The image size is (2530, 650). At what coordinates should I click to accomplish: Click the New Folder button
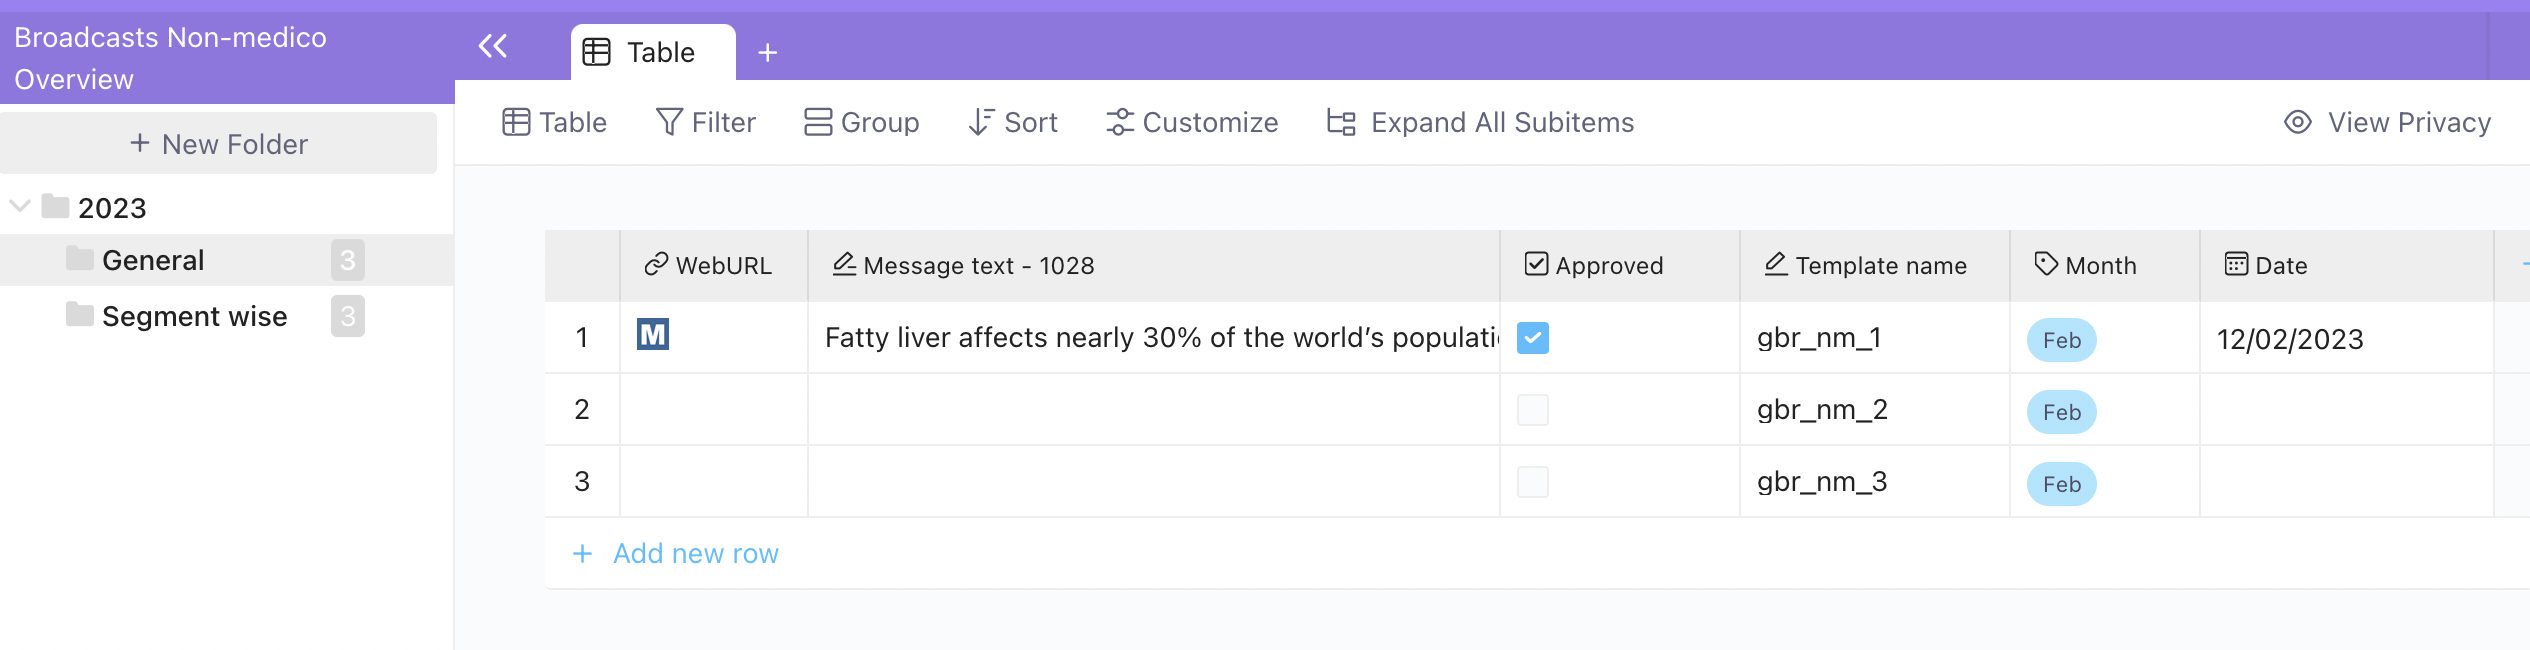click(218, 144)
